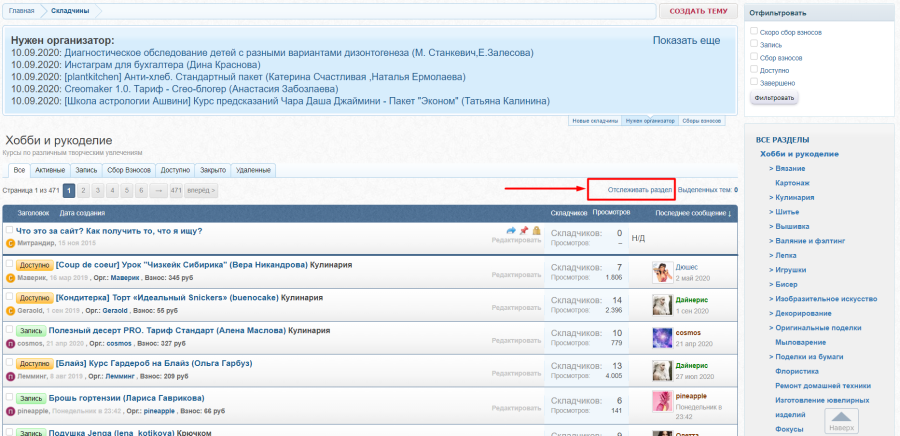Click the red pin sticky icon

click(524, 231)
